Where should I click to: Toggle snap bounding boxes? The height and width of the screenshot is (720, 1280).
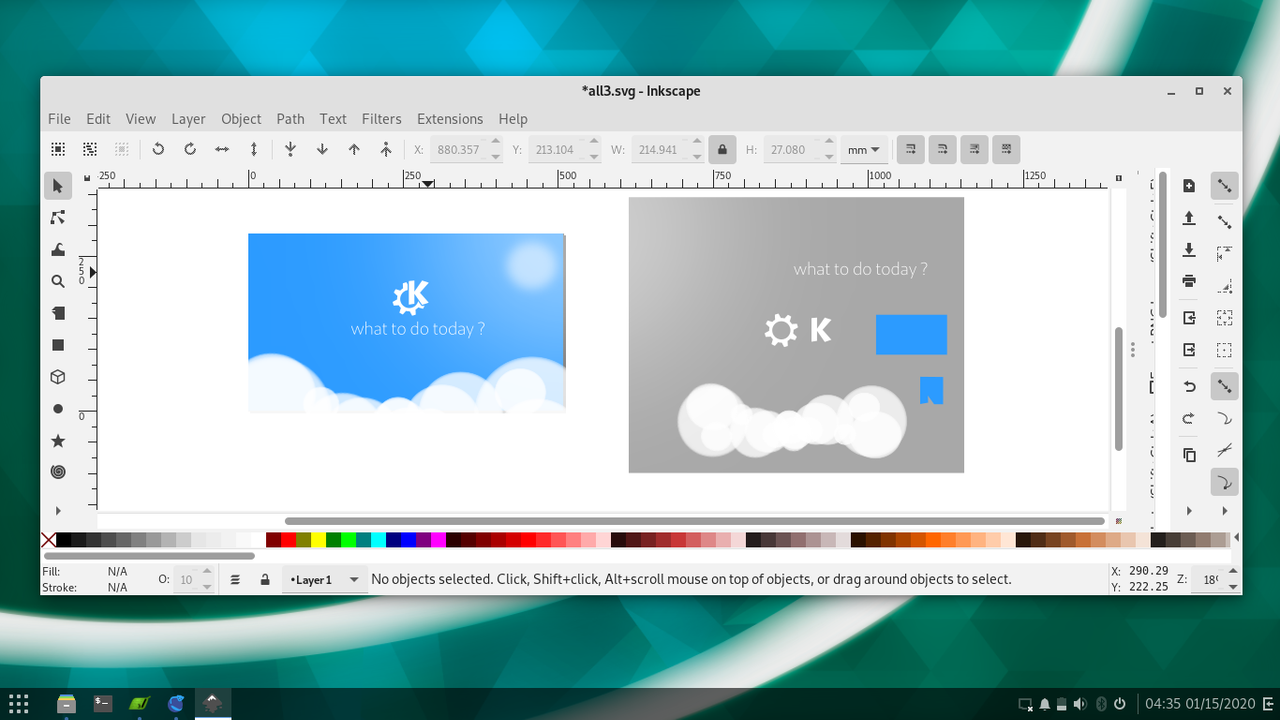[1224, 222]
